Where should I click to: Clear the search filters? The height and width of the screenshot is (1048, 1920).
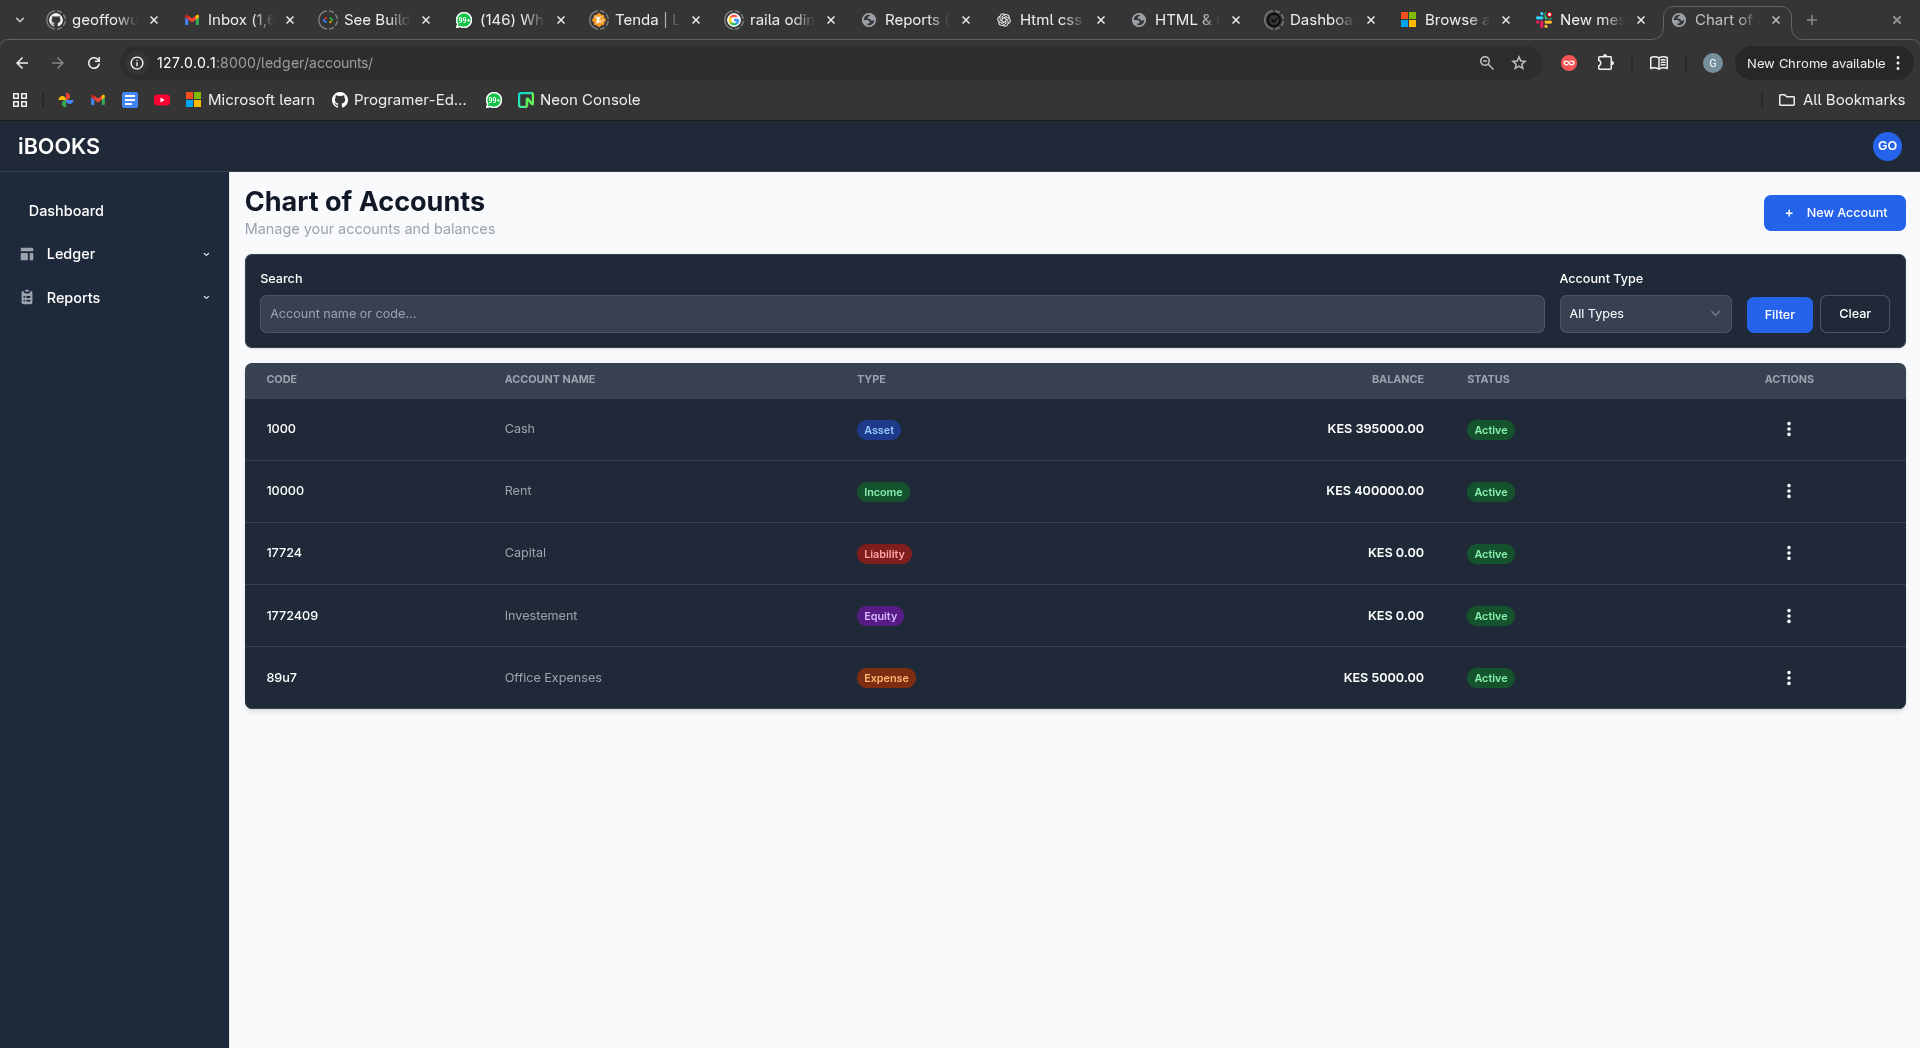coord(1854,314)
